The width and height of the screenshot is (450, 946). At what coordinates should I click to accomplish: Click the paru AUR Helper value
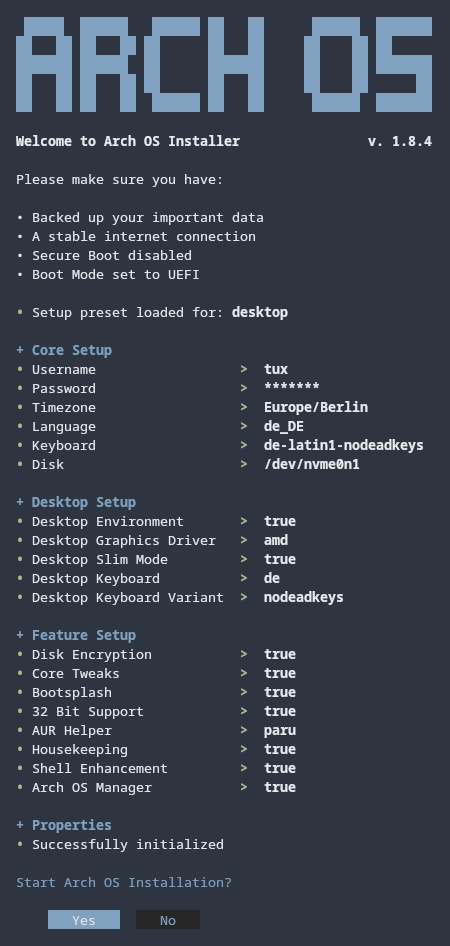(x=280, y=731)
